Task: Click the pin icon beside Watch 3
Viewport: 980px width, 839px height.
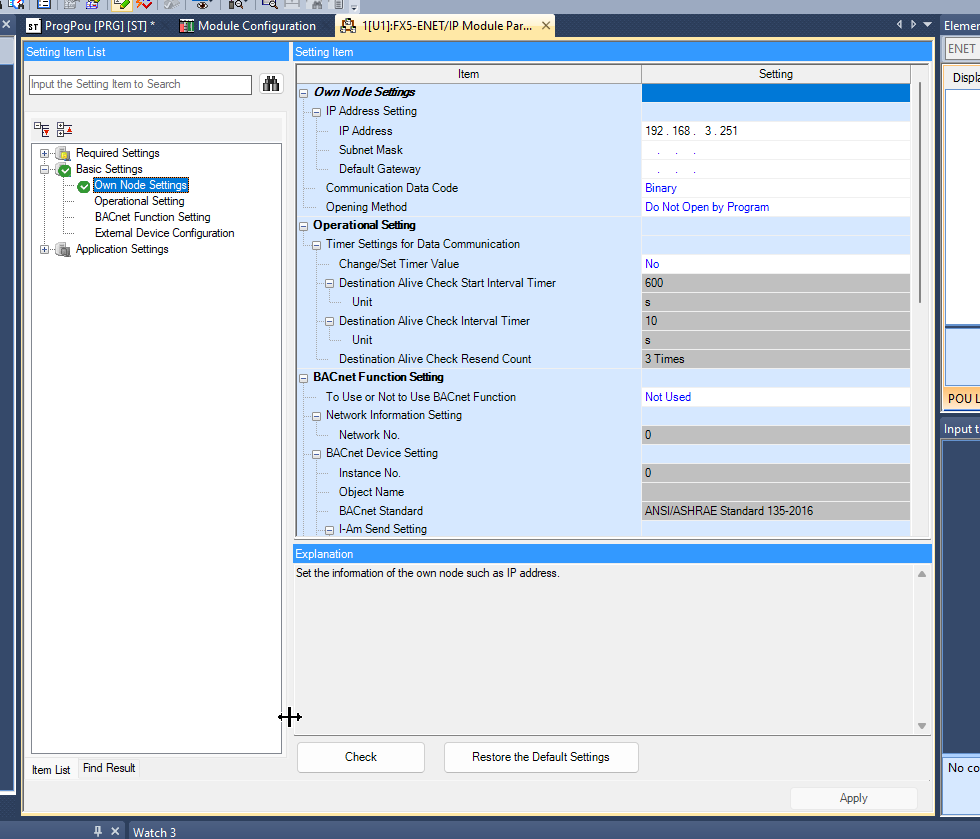Action: (x=98, y=831)
